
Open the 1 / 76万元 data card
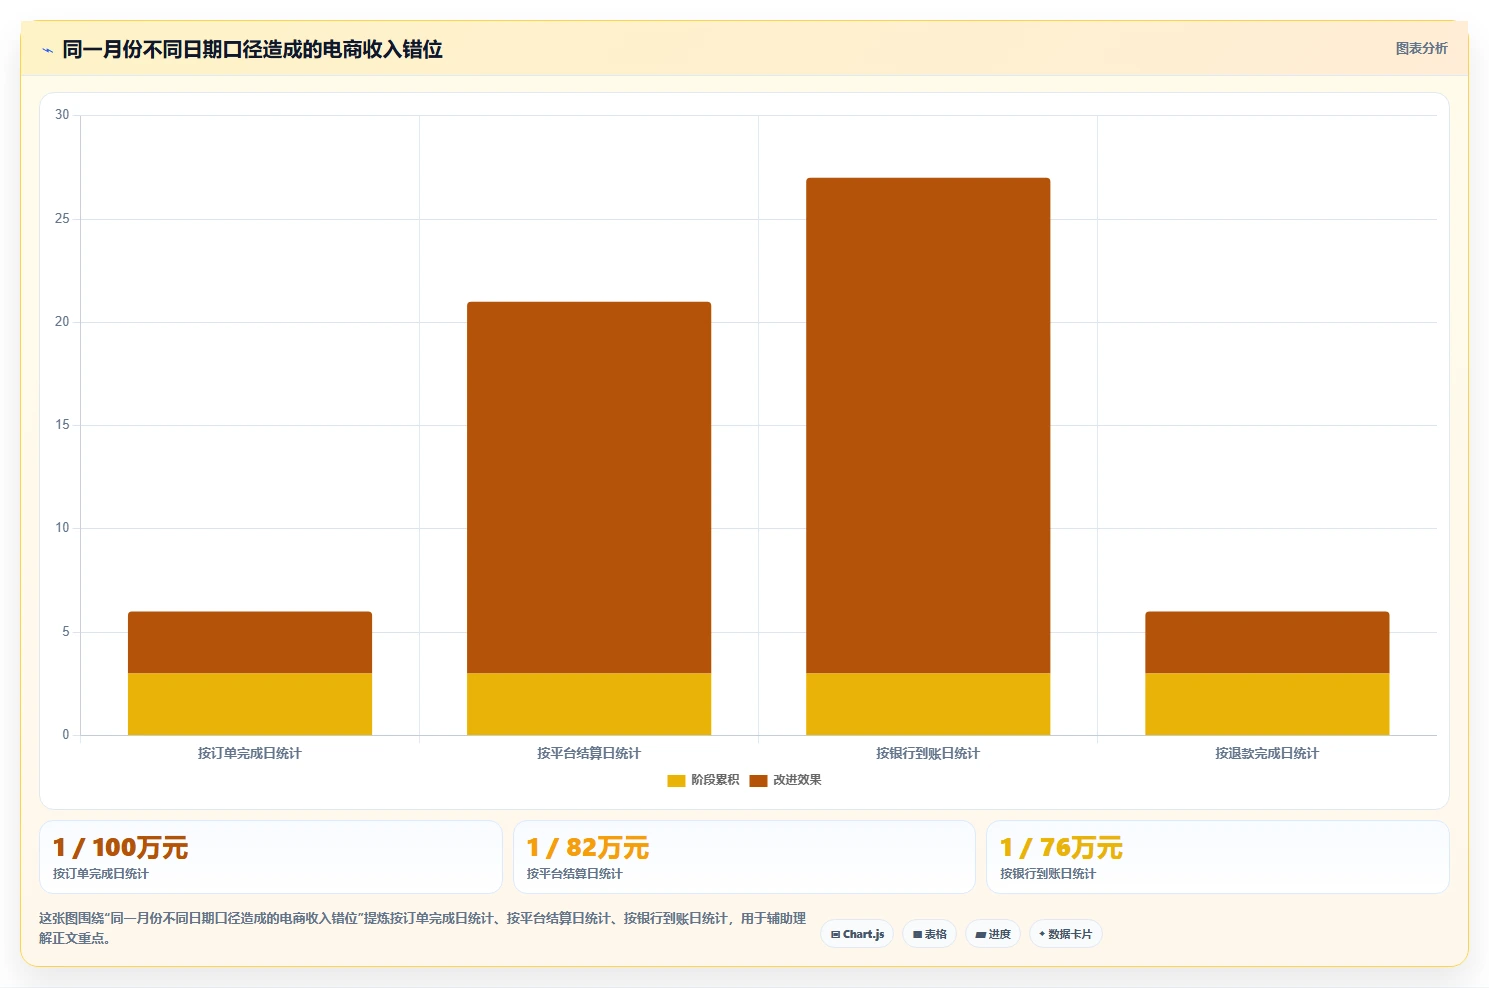coord(1217,857)
